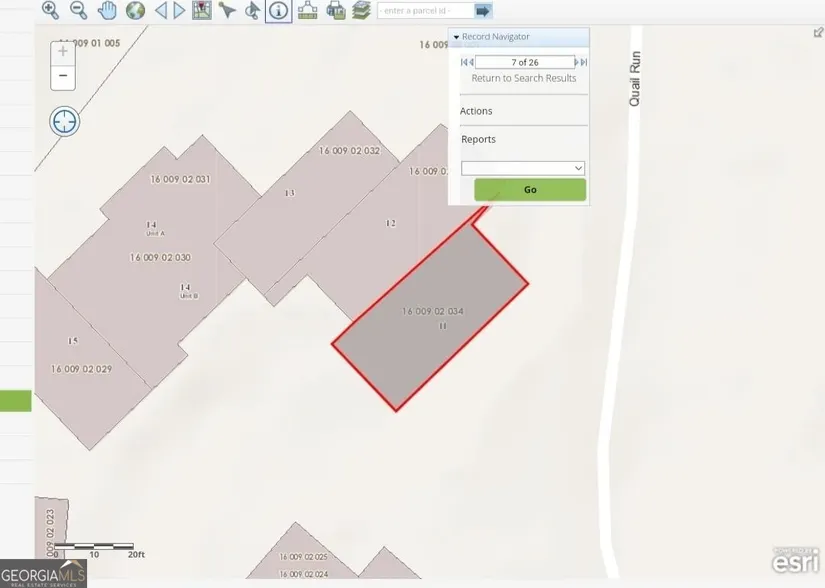825x588 pixels.
Task: Select the zoom out magnifier tool
Action: 78,10
